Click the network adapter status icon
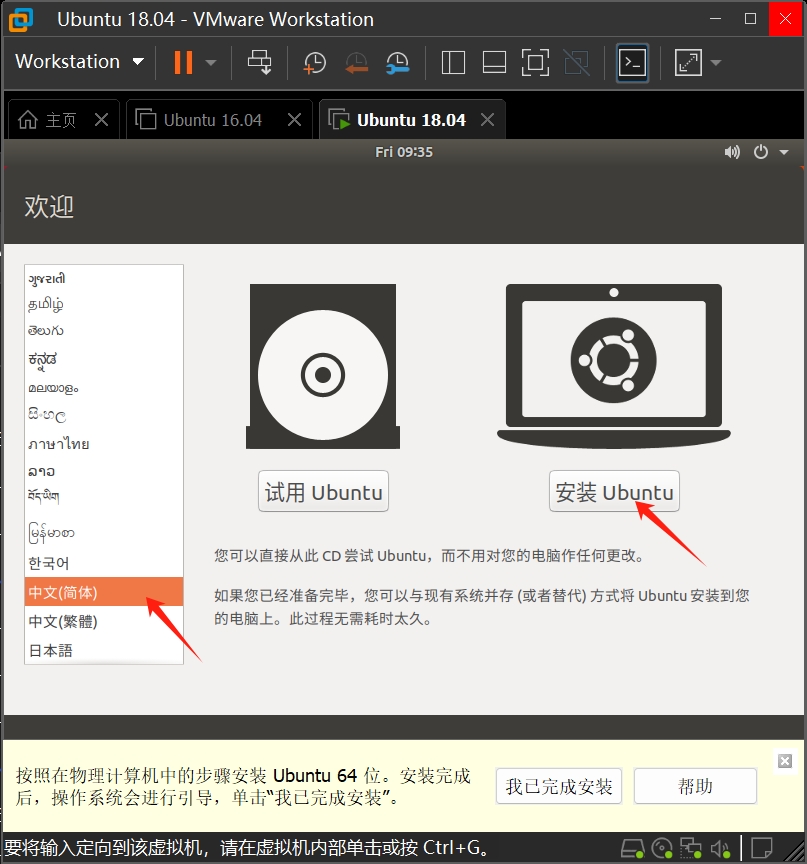 click(x=690, y=848)
